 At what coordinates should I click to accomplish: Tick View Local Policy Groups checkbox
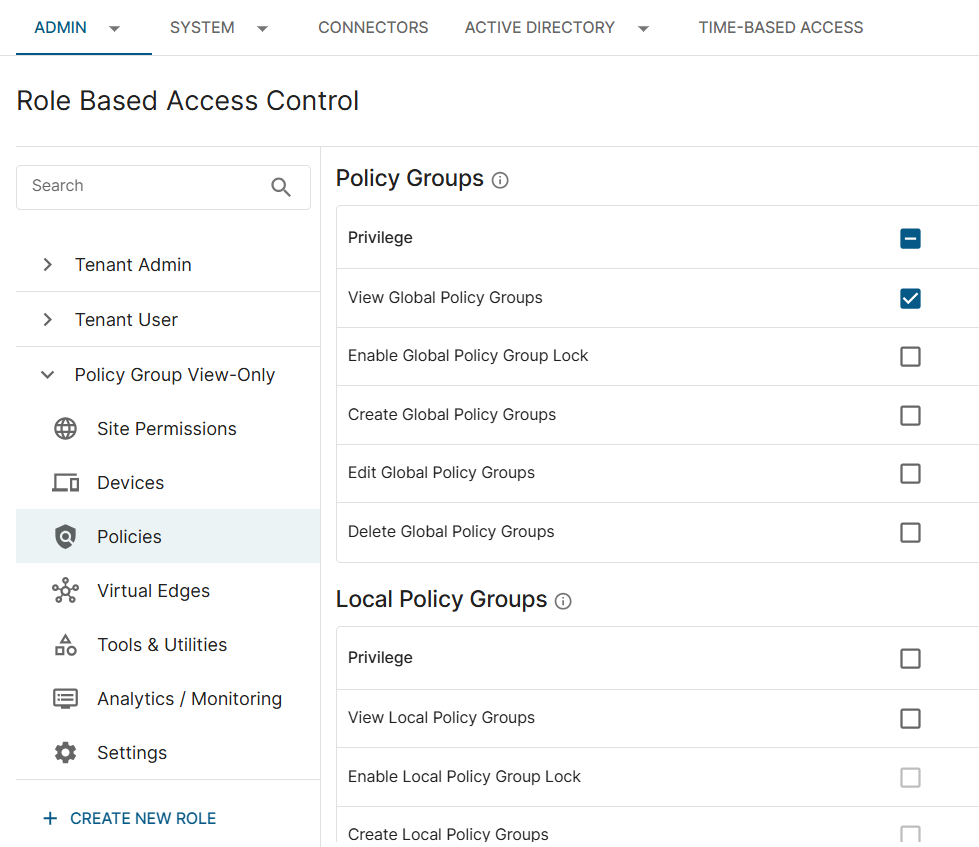910,718
